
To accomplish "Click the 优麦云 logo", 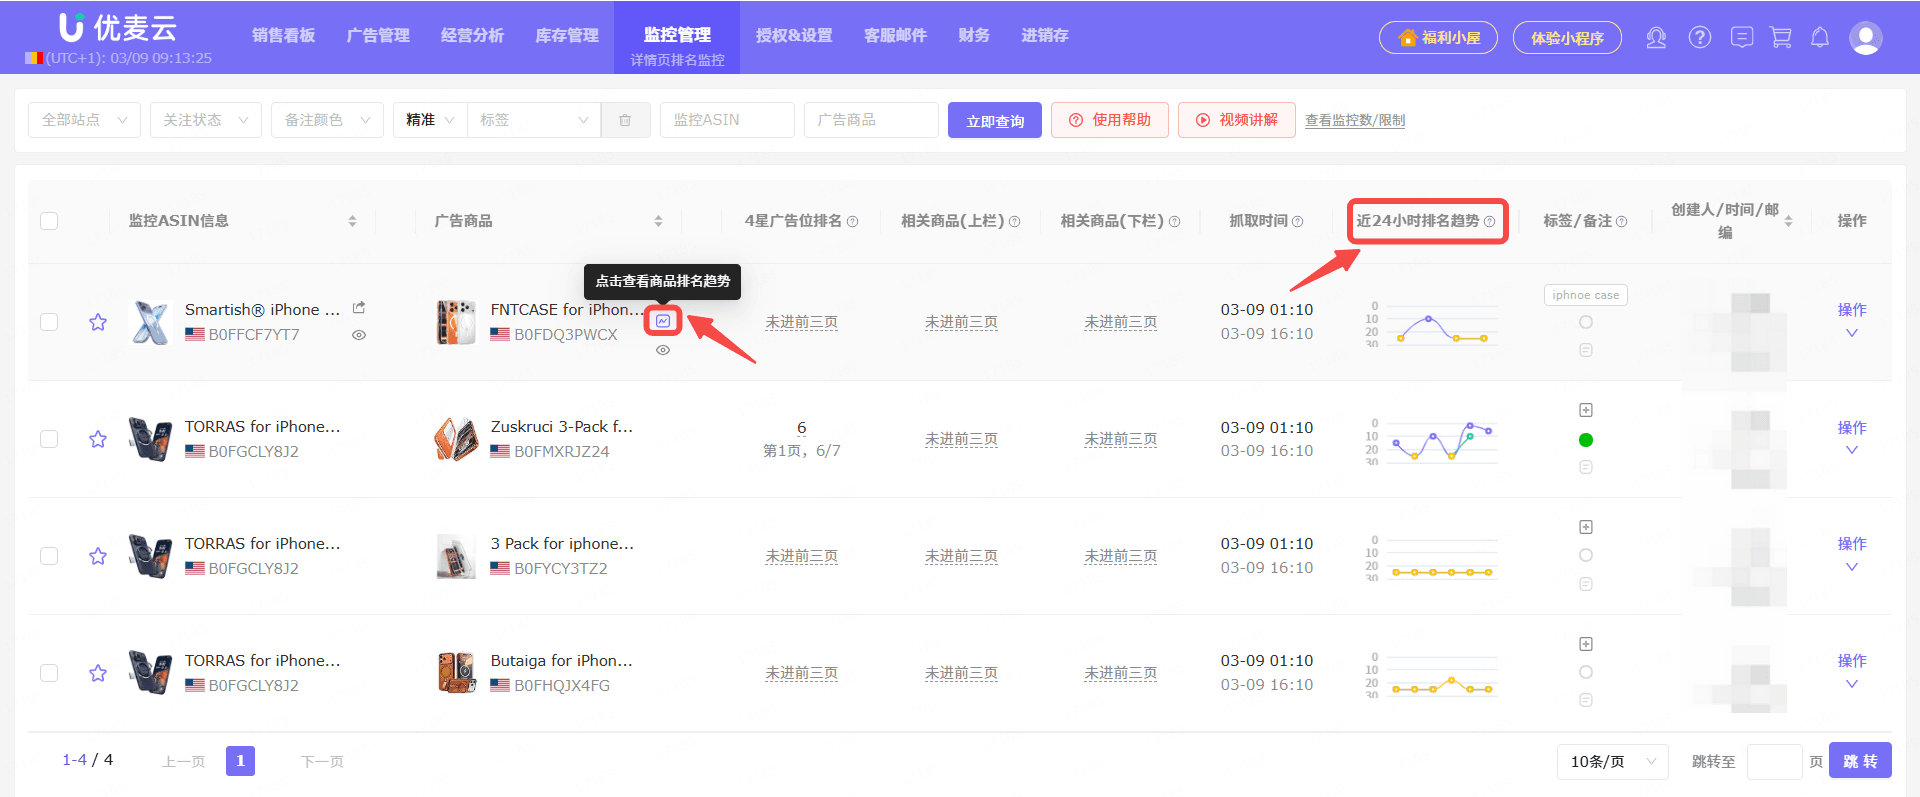I will pos(117,28).
